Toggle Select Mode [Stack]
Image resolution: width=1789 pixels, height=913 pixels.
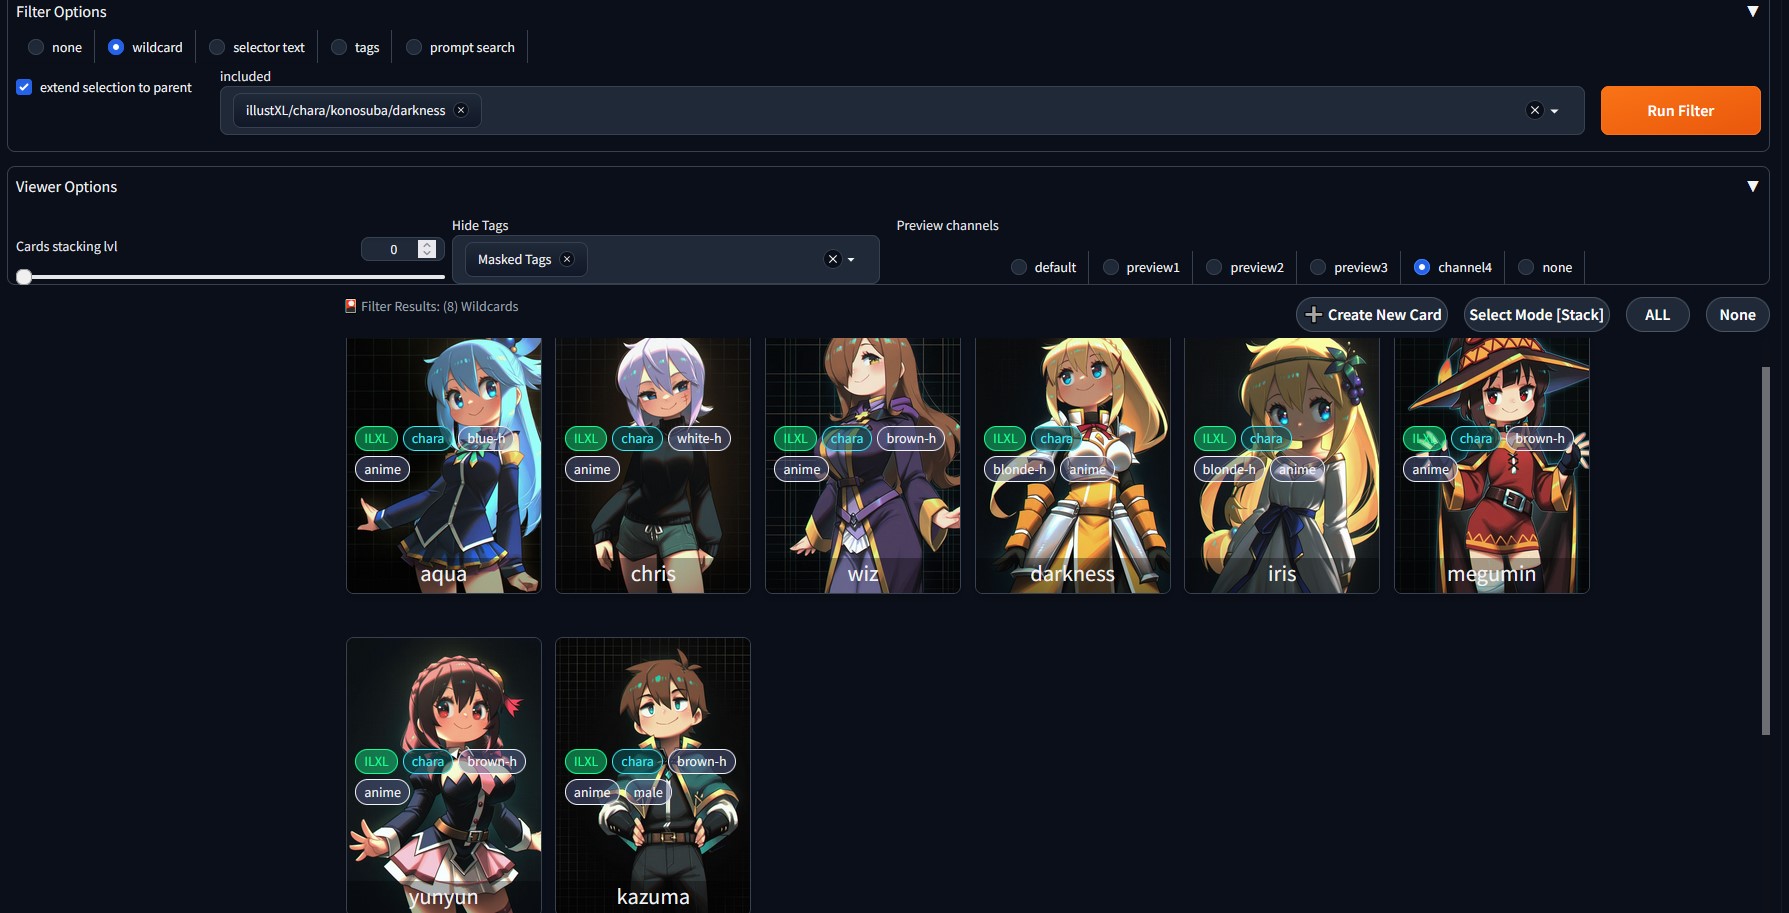click(x=1536, y=314)
